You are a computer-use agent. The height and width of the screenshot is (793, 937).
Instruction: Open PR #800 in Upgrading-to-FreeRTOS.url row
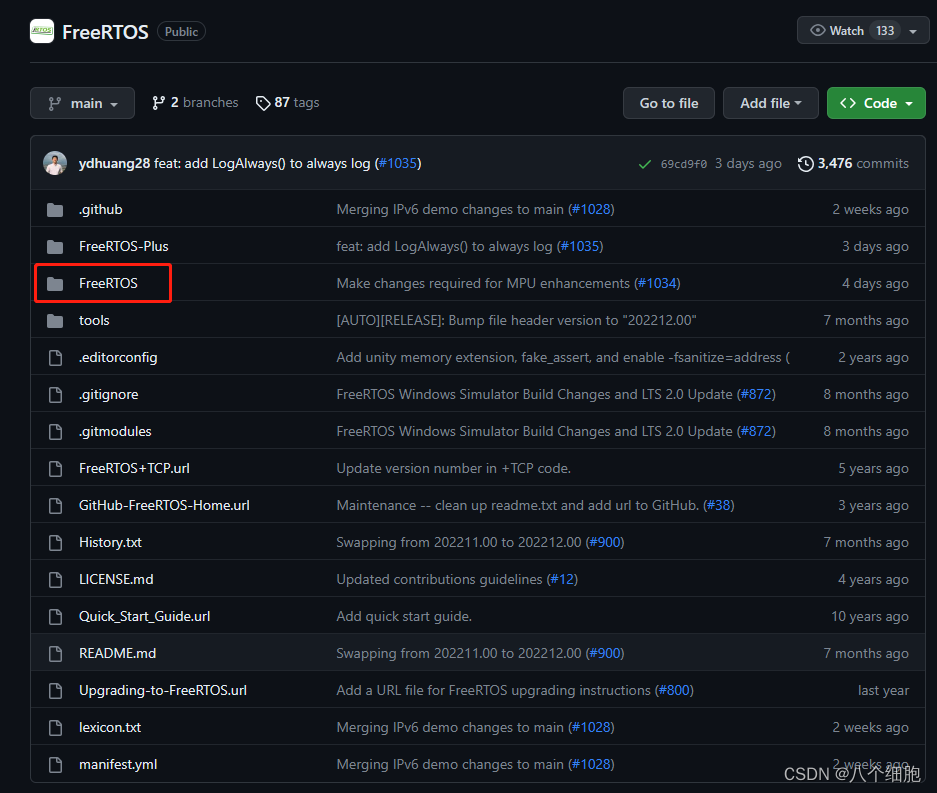[x=674, y=691]
